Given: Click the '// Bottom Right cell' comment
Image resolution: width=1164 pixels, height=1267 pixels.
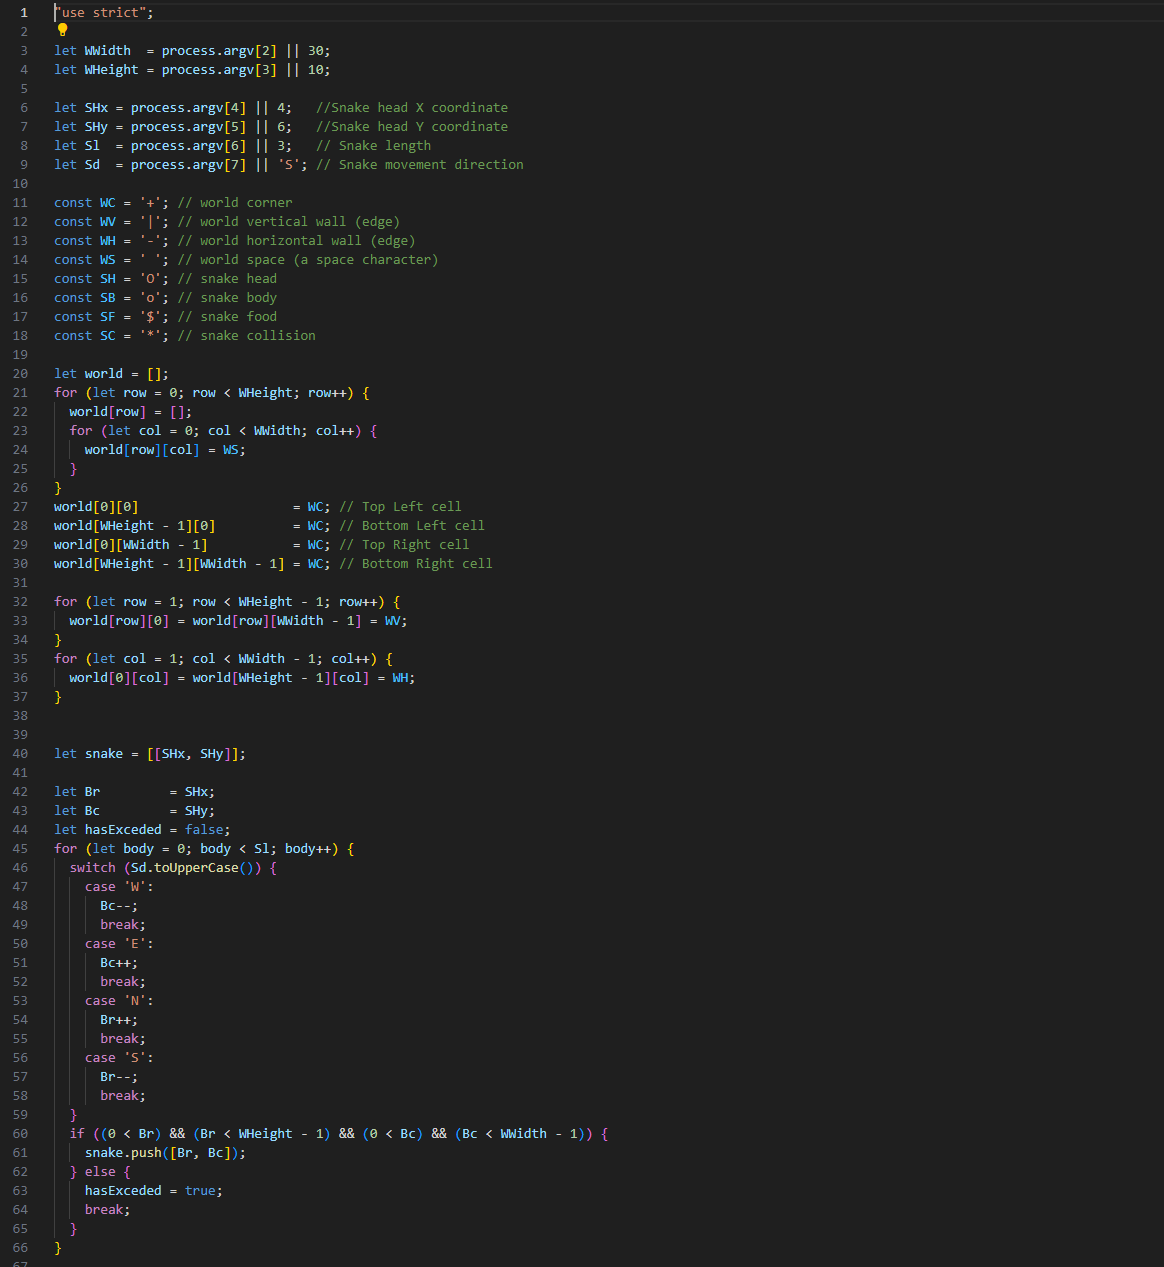Looking at the screenshot, I should 415,564.
